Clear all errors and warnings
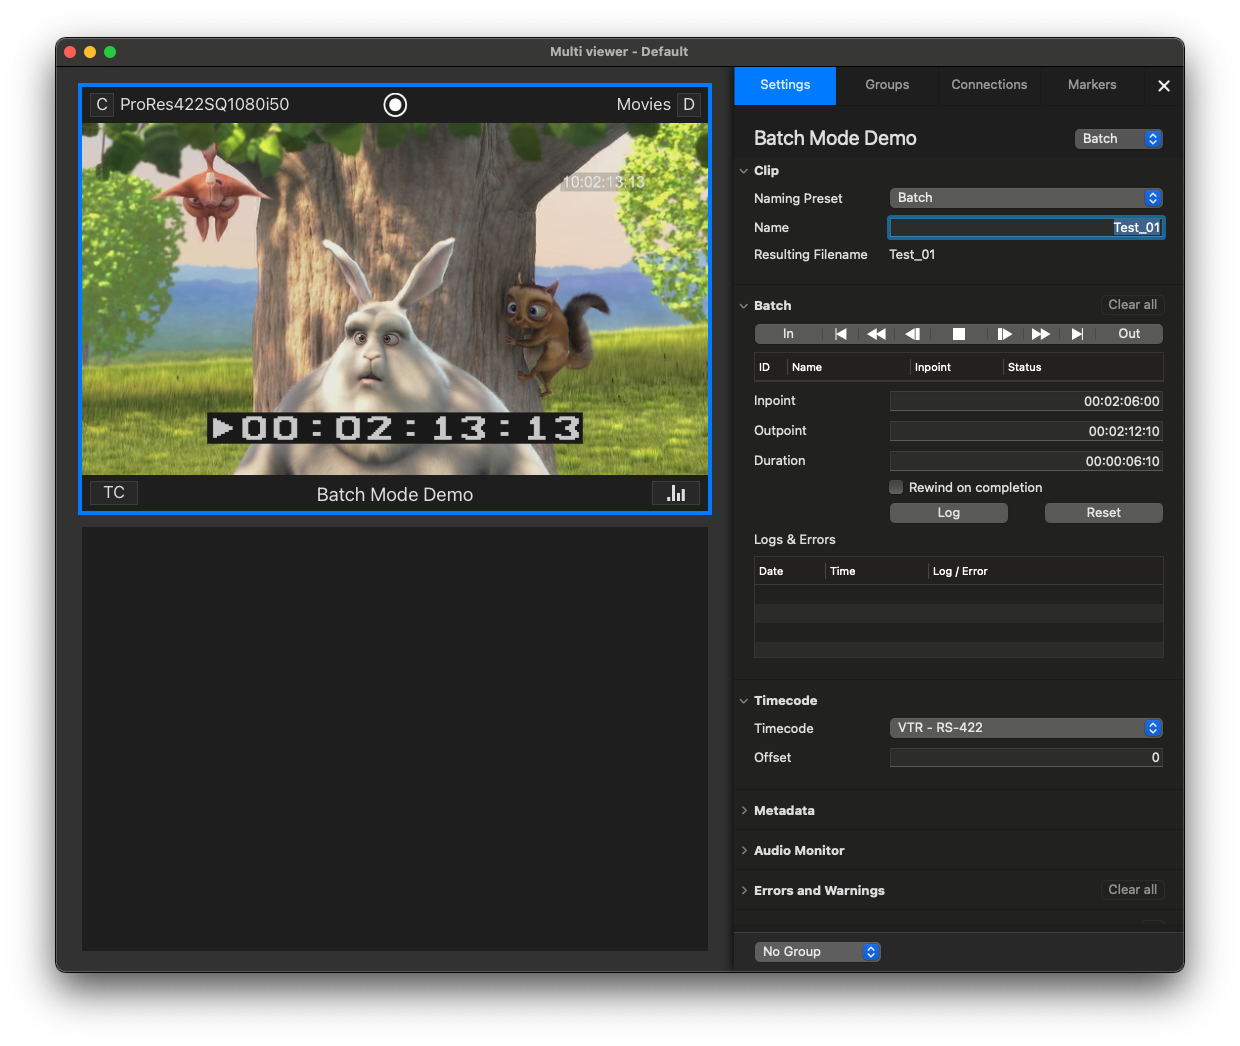 [x=1132, y=890]
